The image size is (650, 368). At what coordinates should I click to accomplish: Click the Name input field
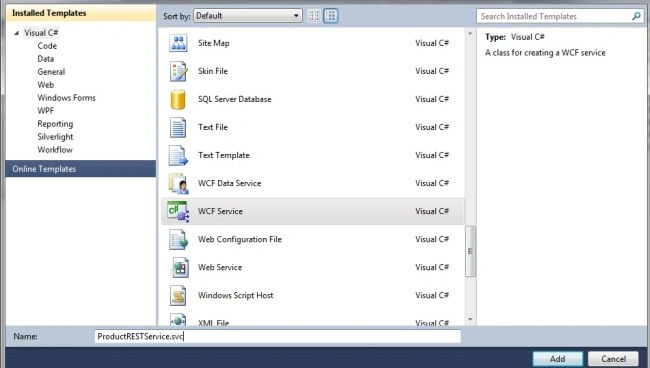pos(277,336)
